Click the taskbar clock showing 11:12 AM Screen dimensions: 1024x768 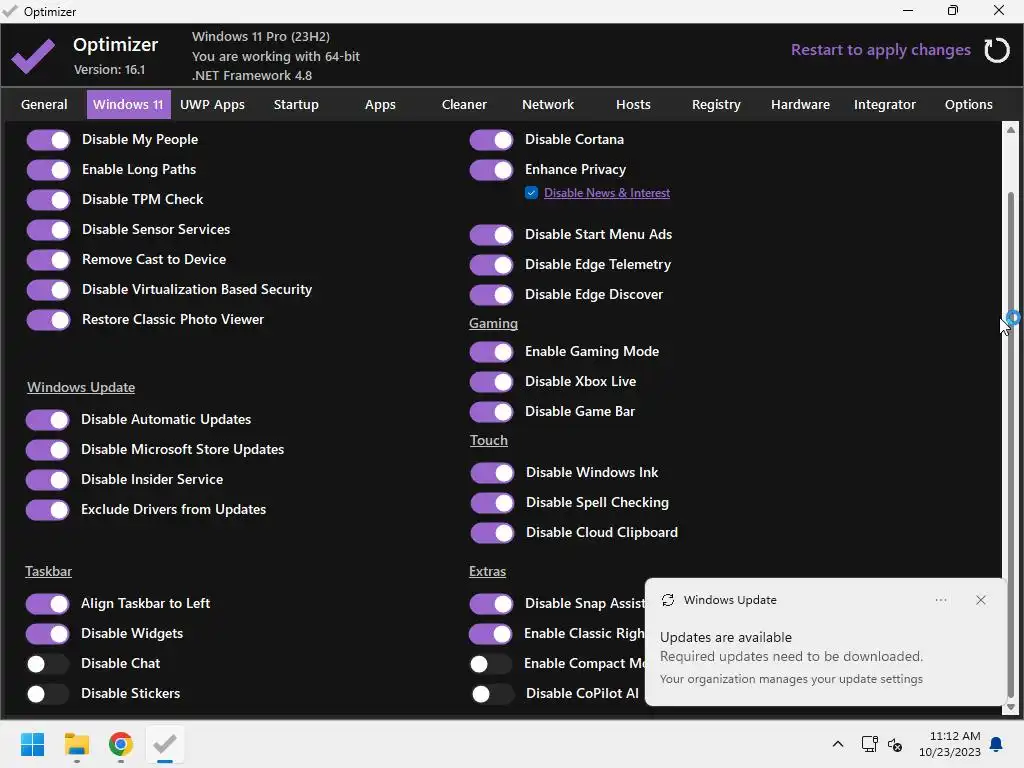(950, 744)
